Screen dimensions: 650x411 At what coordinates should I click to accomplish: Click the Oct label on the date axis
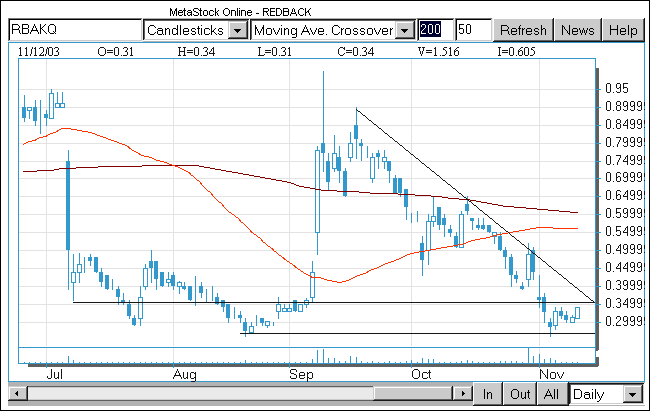click(x=421, y=375)
